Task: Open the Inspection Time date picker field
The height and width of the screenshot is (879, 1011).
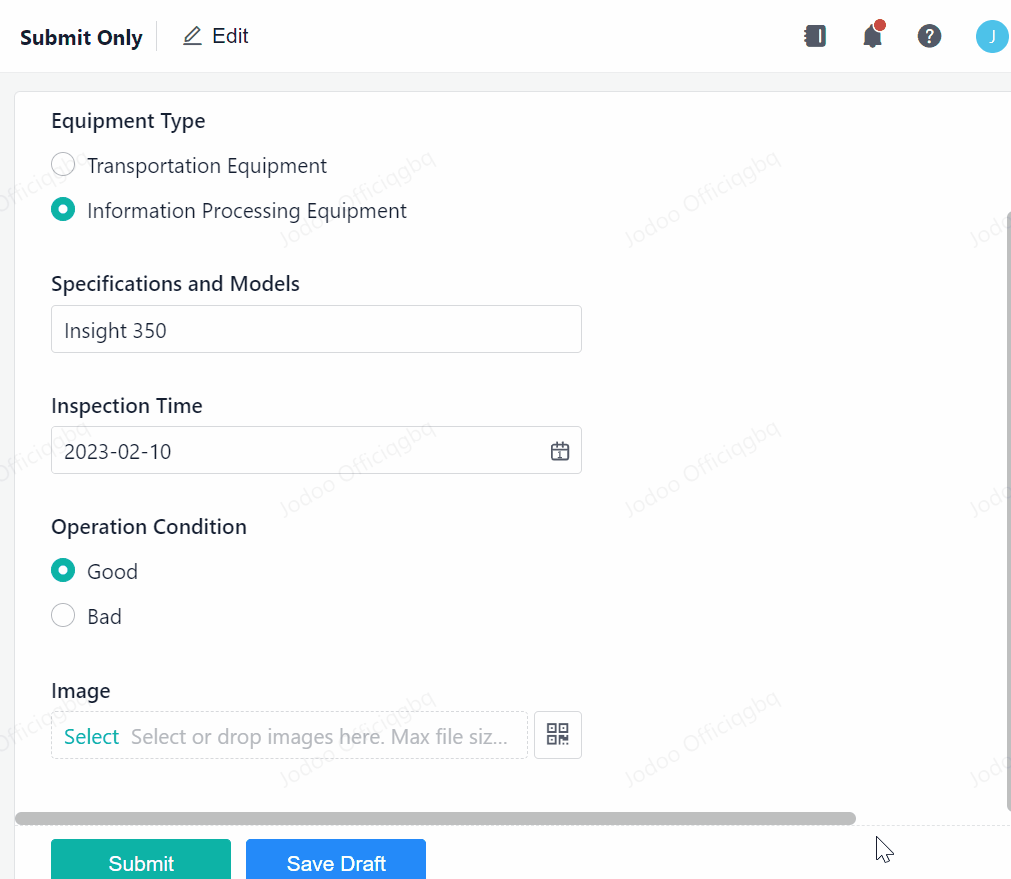Action: point(300,451)
